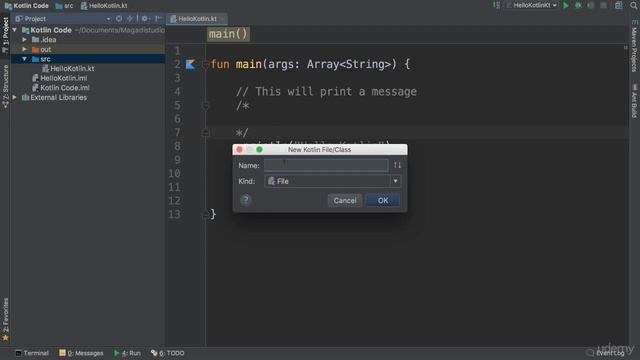The height and width of the screenshot is (360, 640).
Task: Fold main function at line 2 gutter marker
Action: [x=205, y=64]
